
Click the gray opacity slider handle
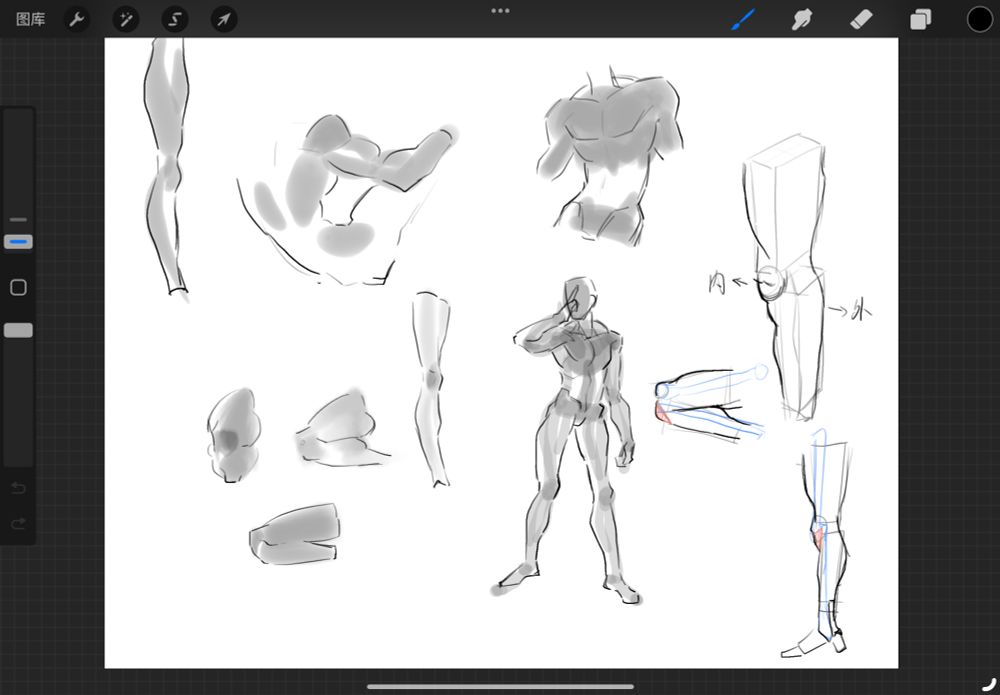click(18, 330)
